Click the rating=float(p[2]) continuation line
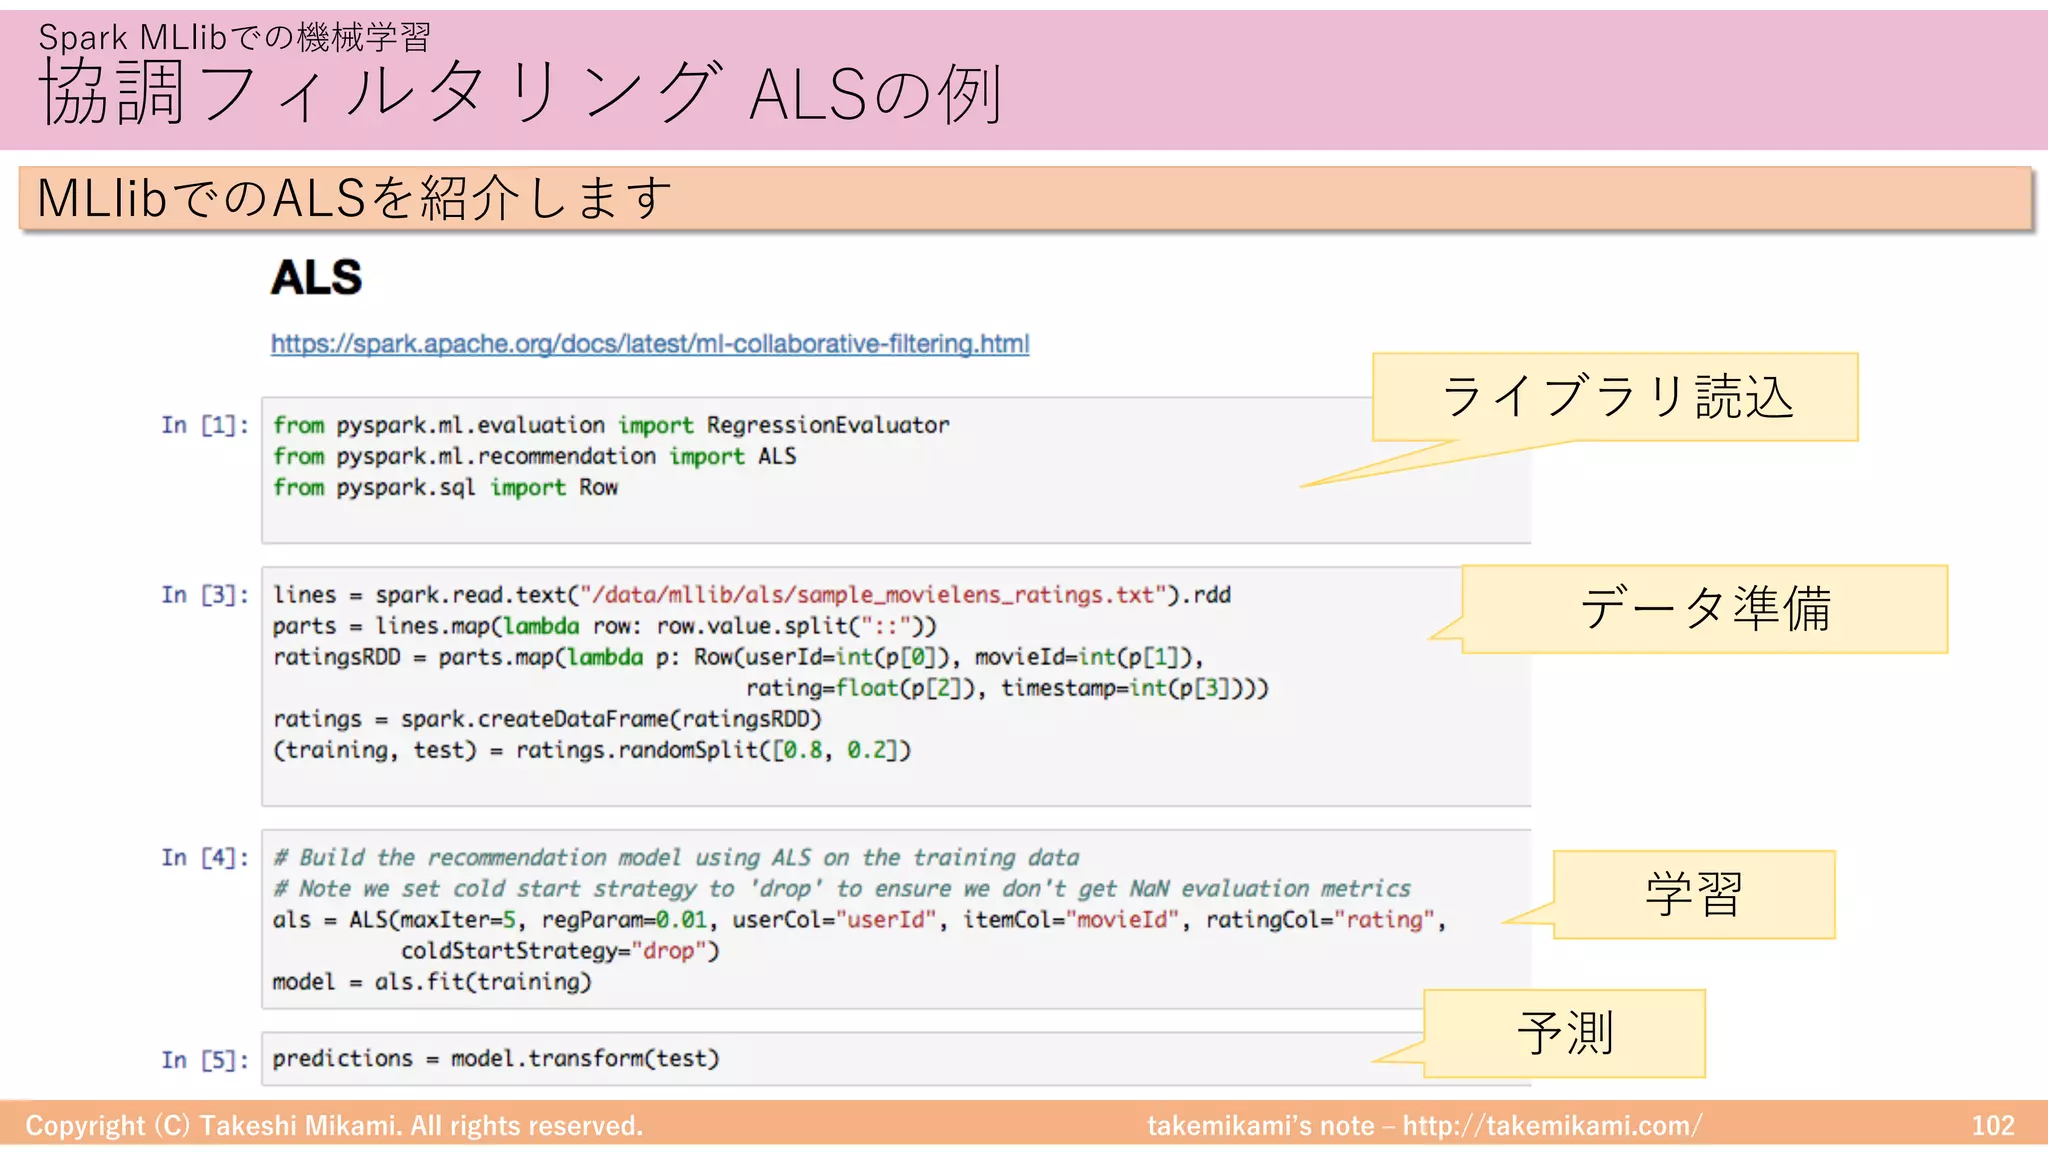This screenshot has height=1152, width=2048. tap(1007, 688)
